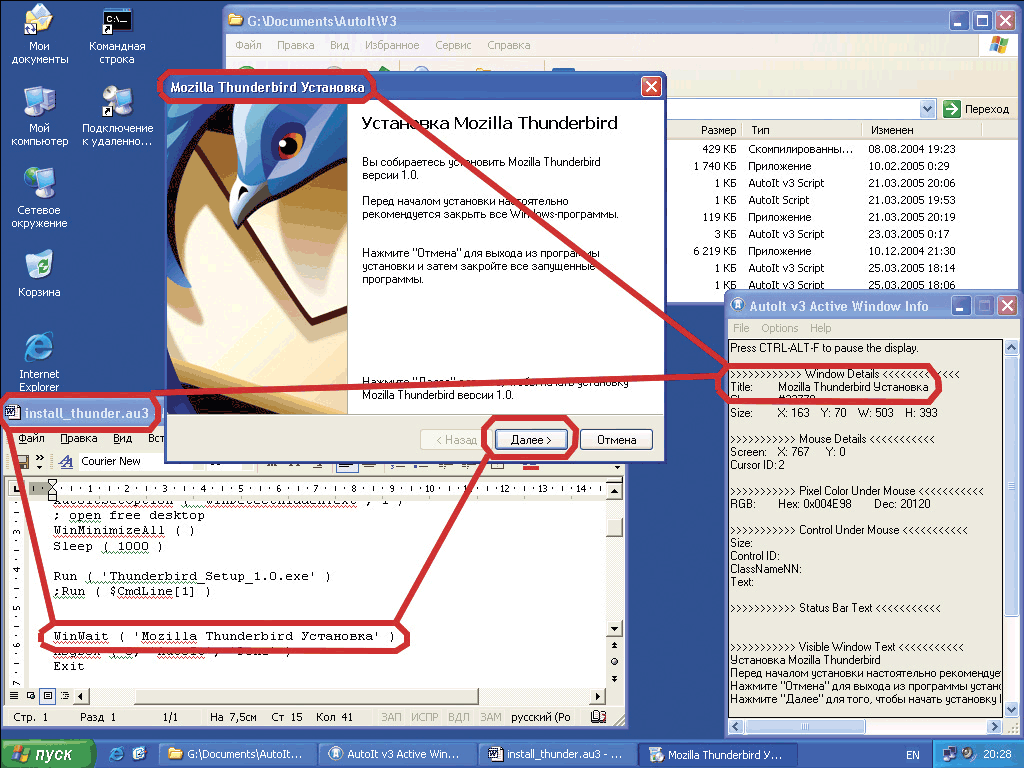The width and height of the screenshot is (1024, 768).
Task: Launch Outlook Express from the quick launch
Action: pos(139,754)
